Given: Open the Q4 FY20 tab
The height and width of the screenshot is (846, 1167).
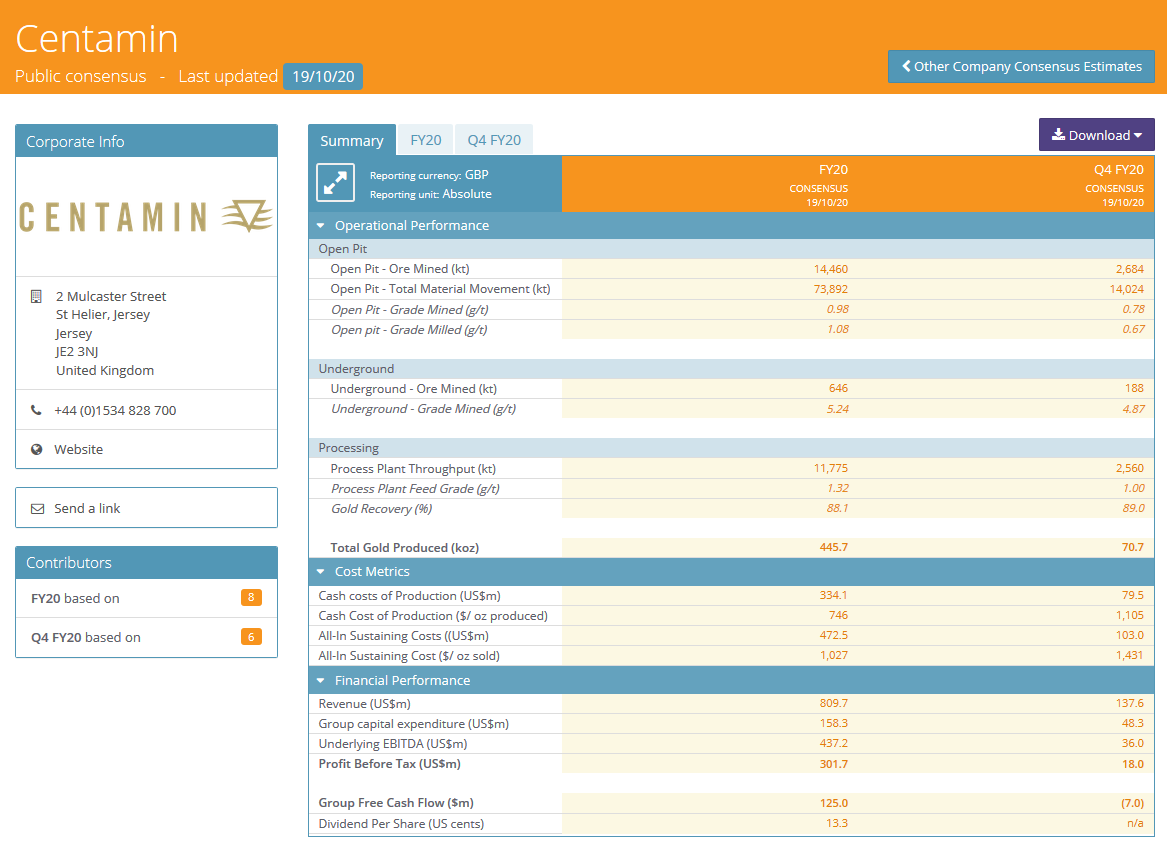Looking at the screenshot, I should [x=494, y=140].
